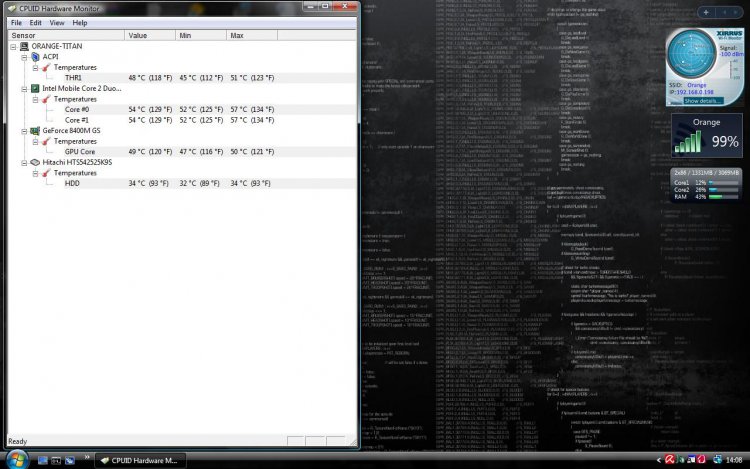Open the View menu
Screen dimensions: 750x469
tap(57, 22)
